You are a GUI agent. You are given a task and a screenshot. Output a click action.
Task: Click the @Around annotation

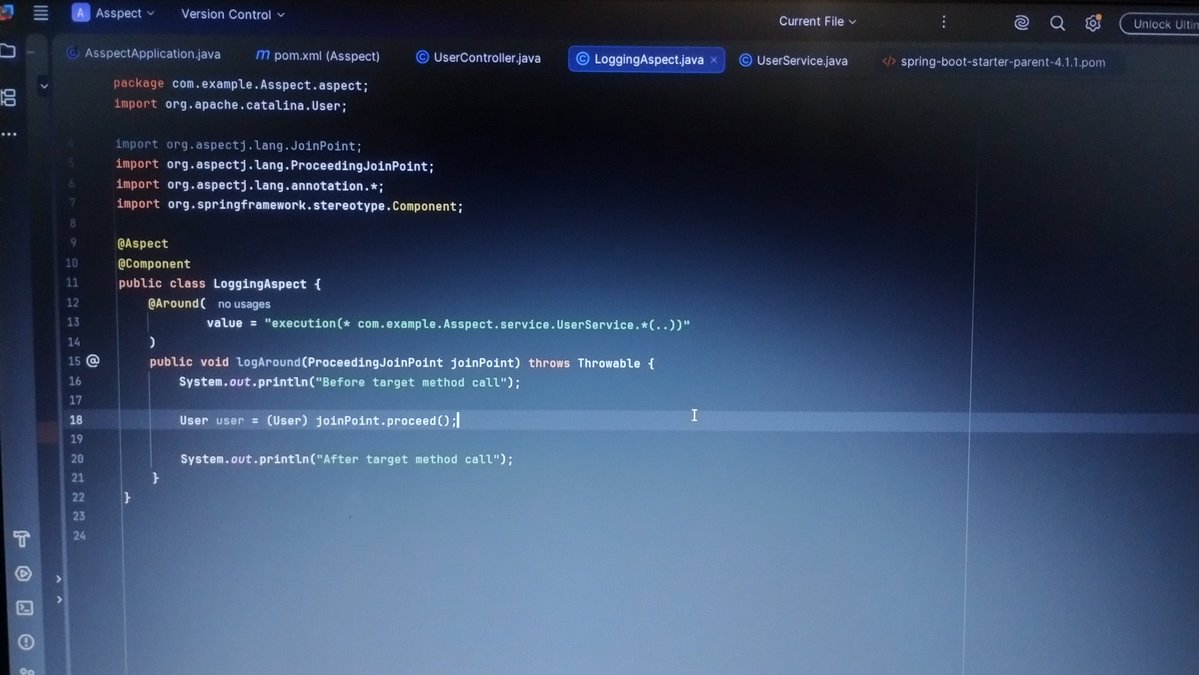coord(174,303)
